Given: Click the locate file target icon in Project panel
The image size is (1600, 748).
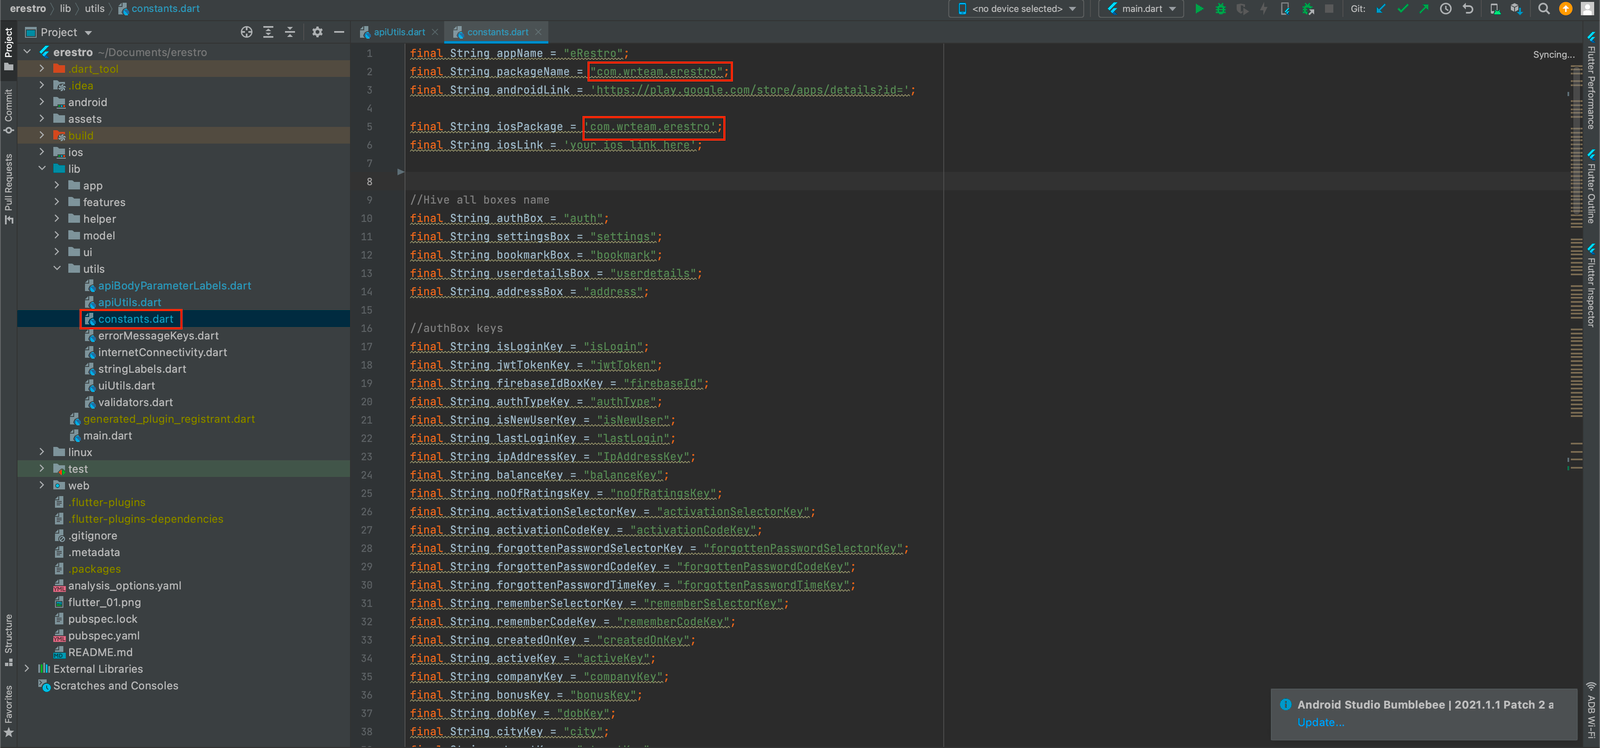Looking at the screenshot, I should (247, 32).
